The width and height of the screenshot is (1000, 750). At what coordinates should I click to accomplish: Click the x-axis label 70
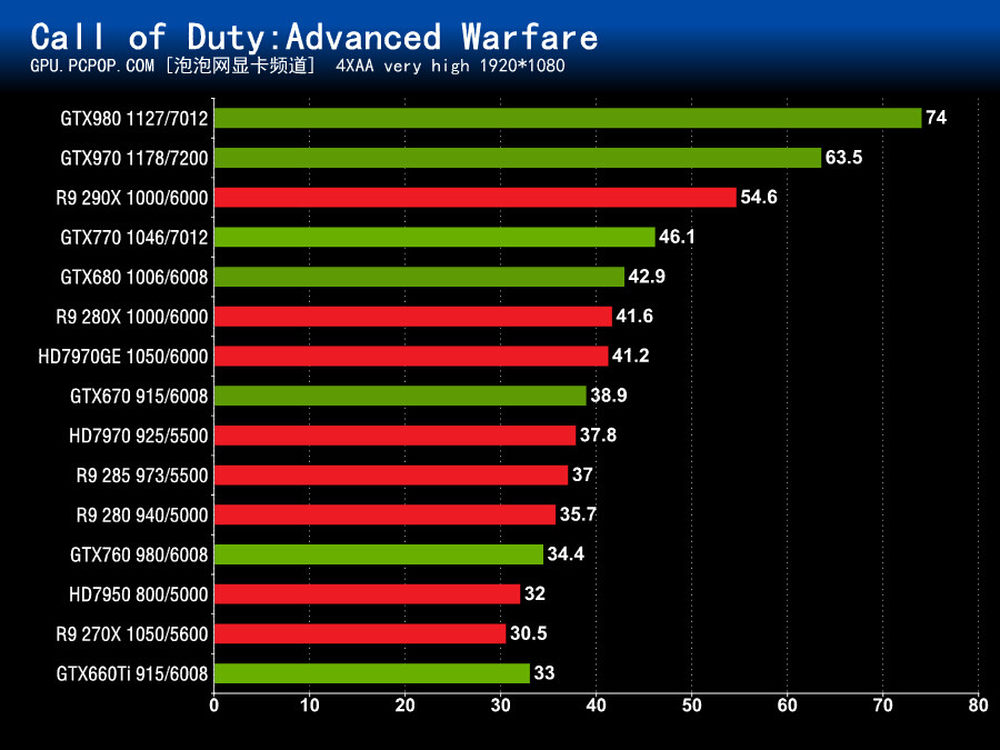[x=883, y=705]
